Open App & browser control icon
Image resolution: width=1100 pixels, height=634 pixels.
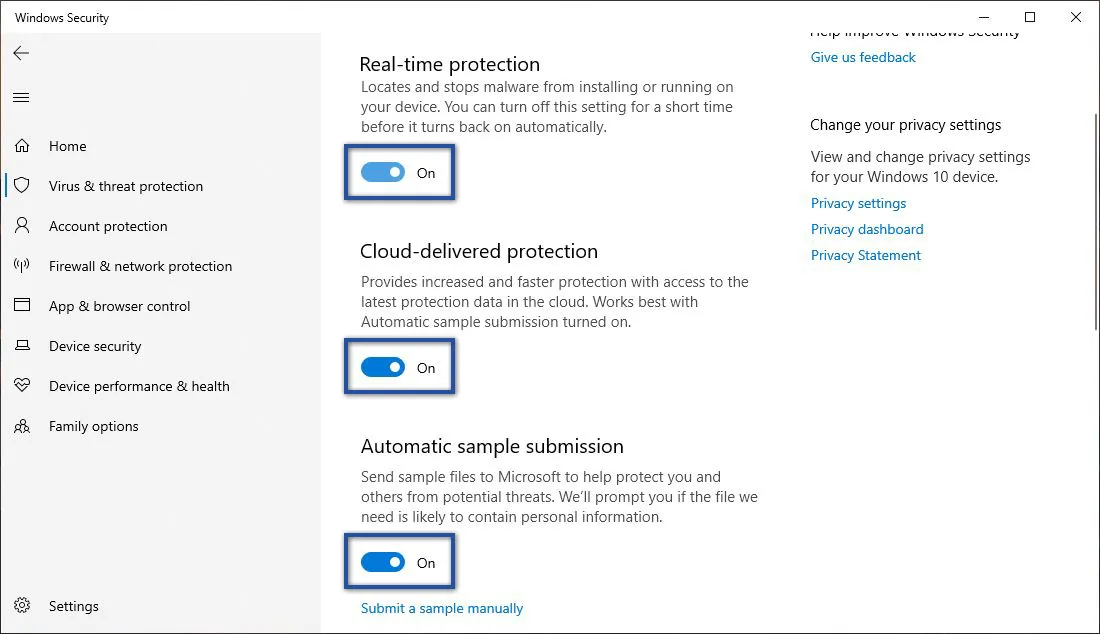click(x=22, y=306)
